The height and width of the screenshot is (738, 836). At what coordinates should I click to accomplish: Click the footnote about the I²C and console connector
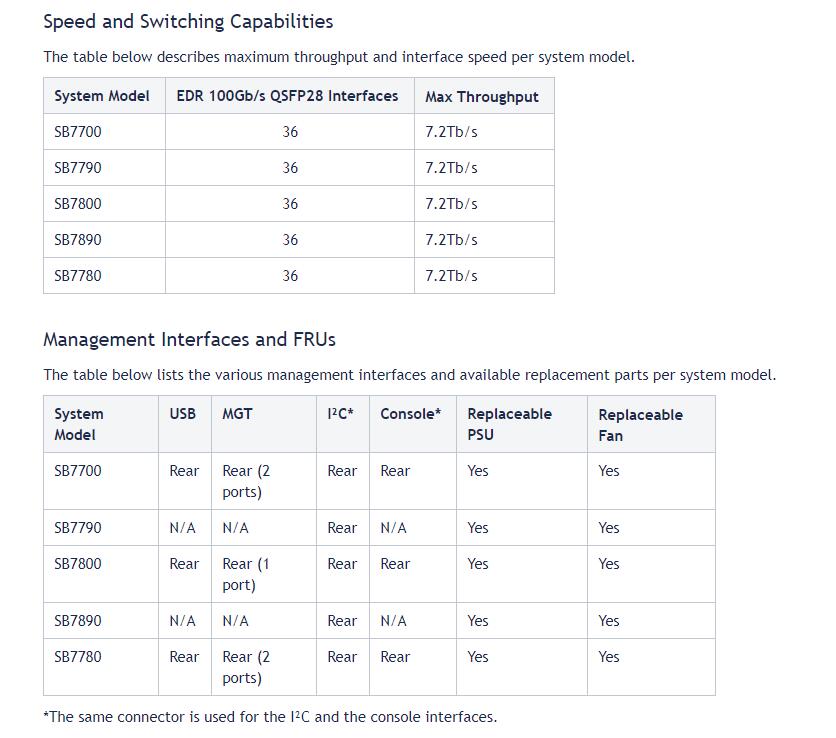270,717
